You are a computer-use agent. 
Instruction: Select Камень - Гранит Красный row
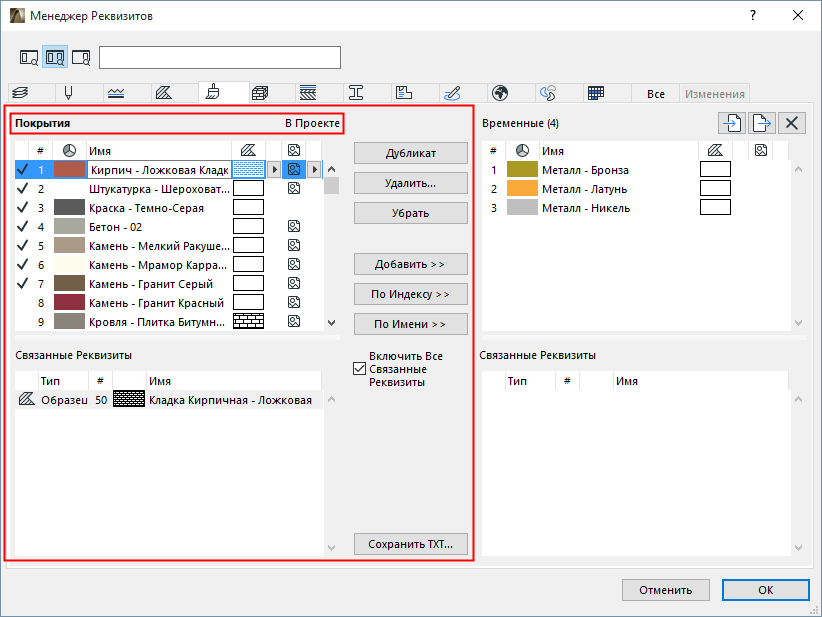[x=169, y=302]
